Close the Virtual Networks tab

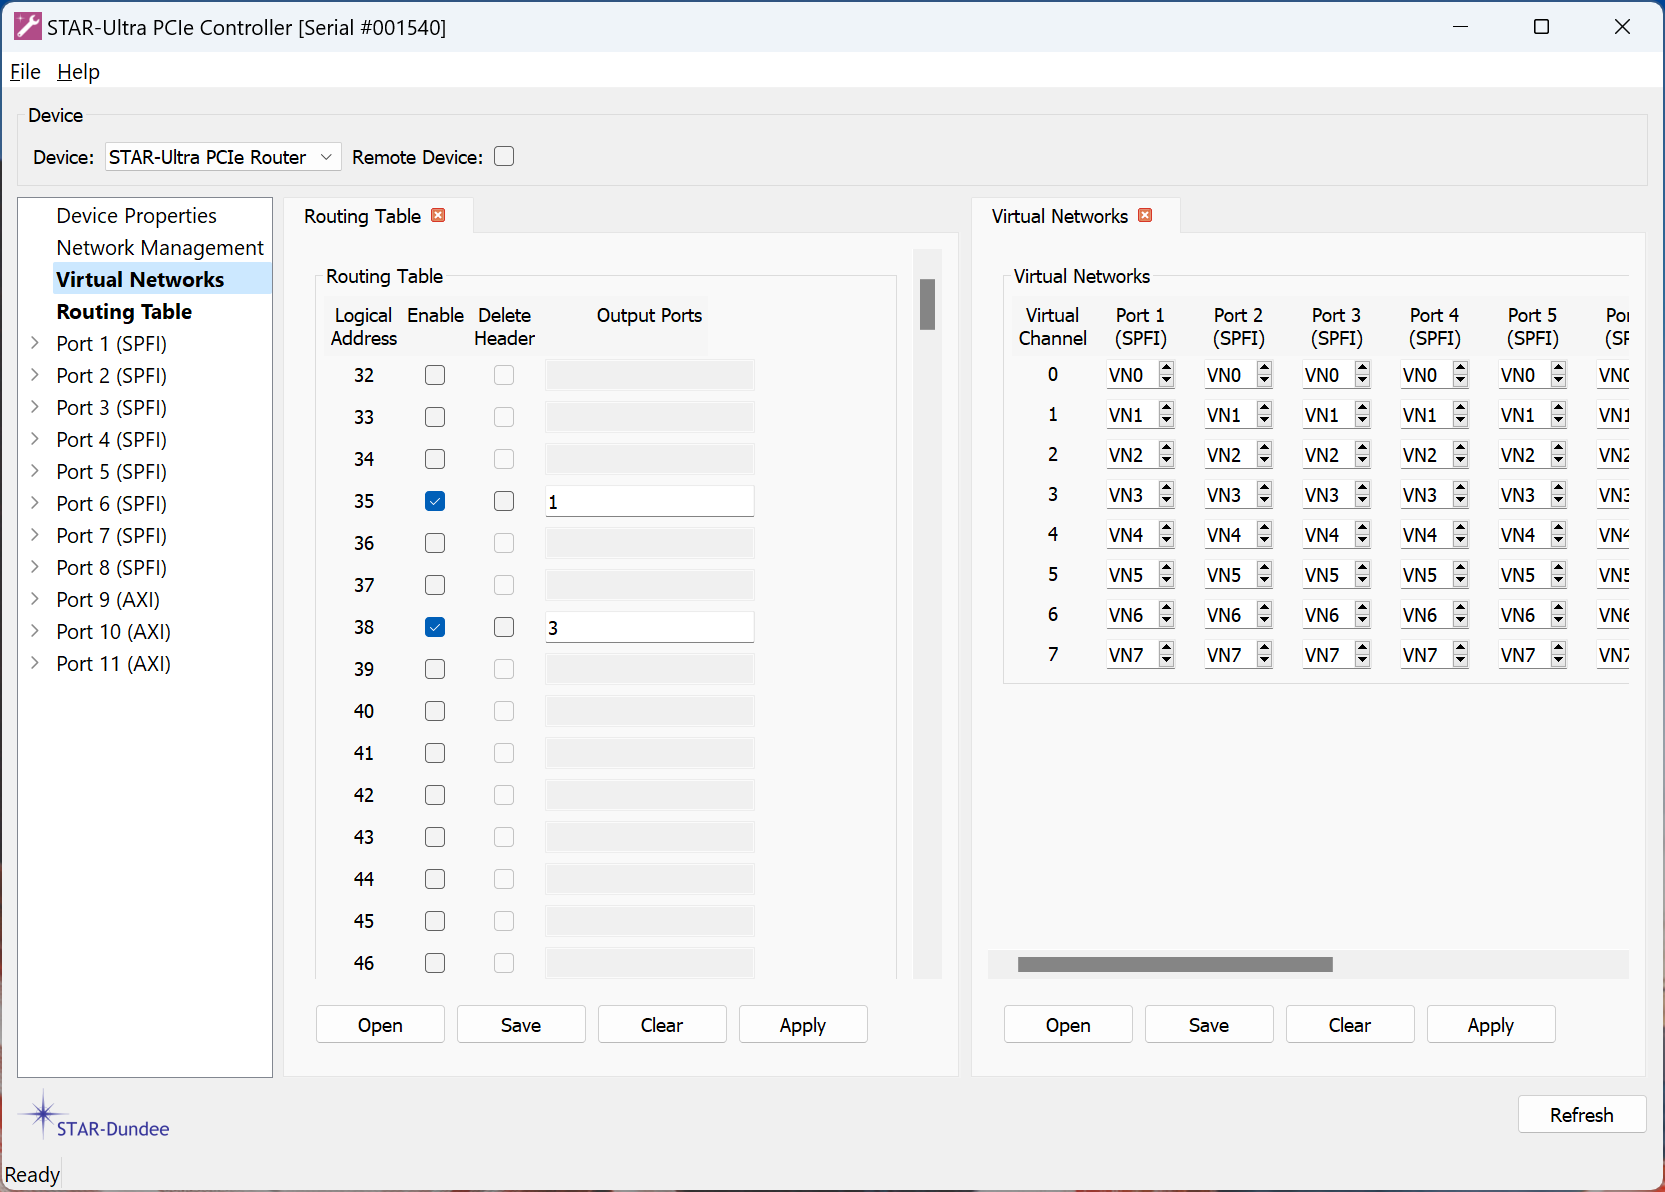(x=1145, y=216)
